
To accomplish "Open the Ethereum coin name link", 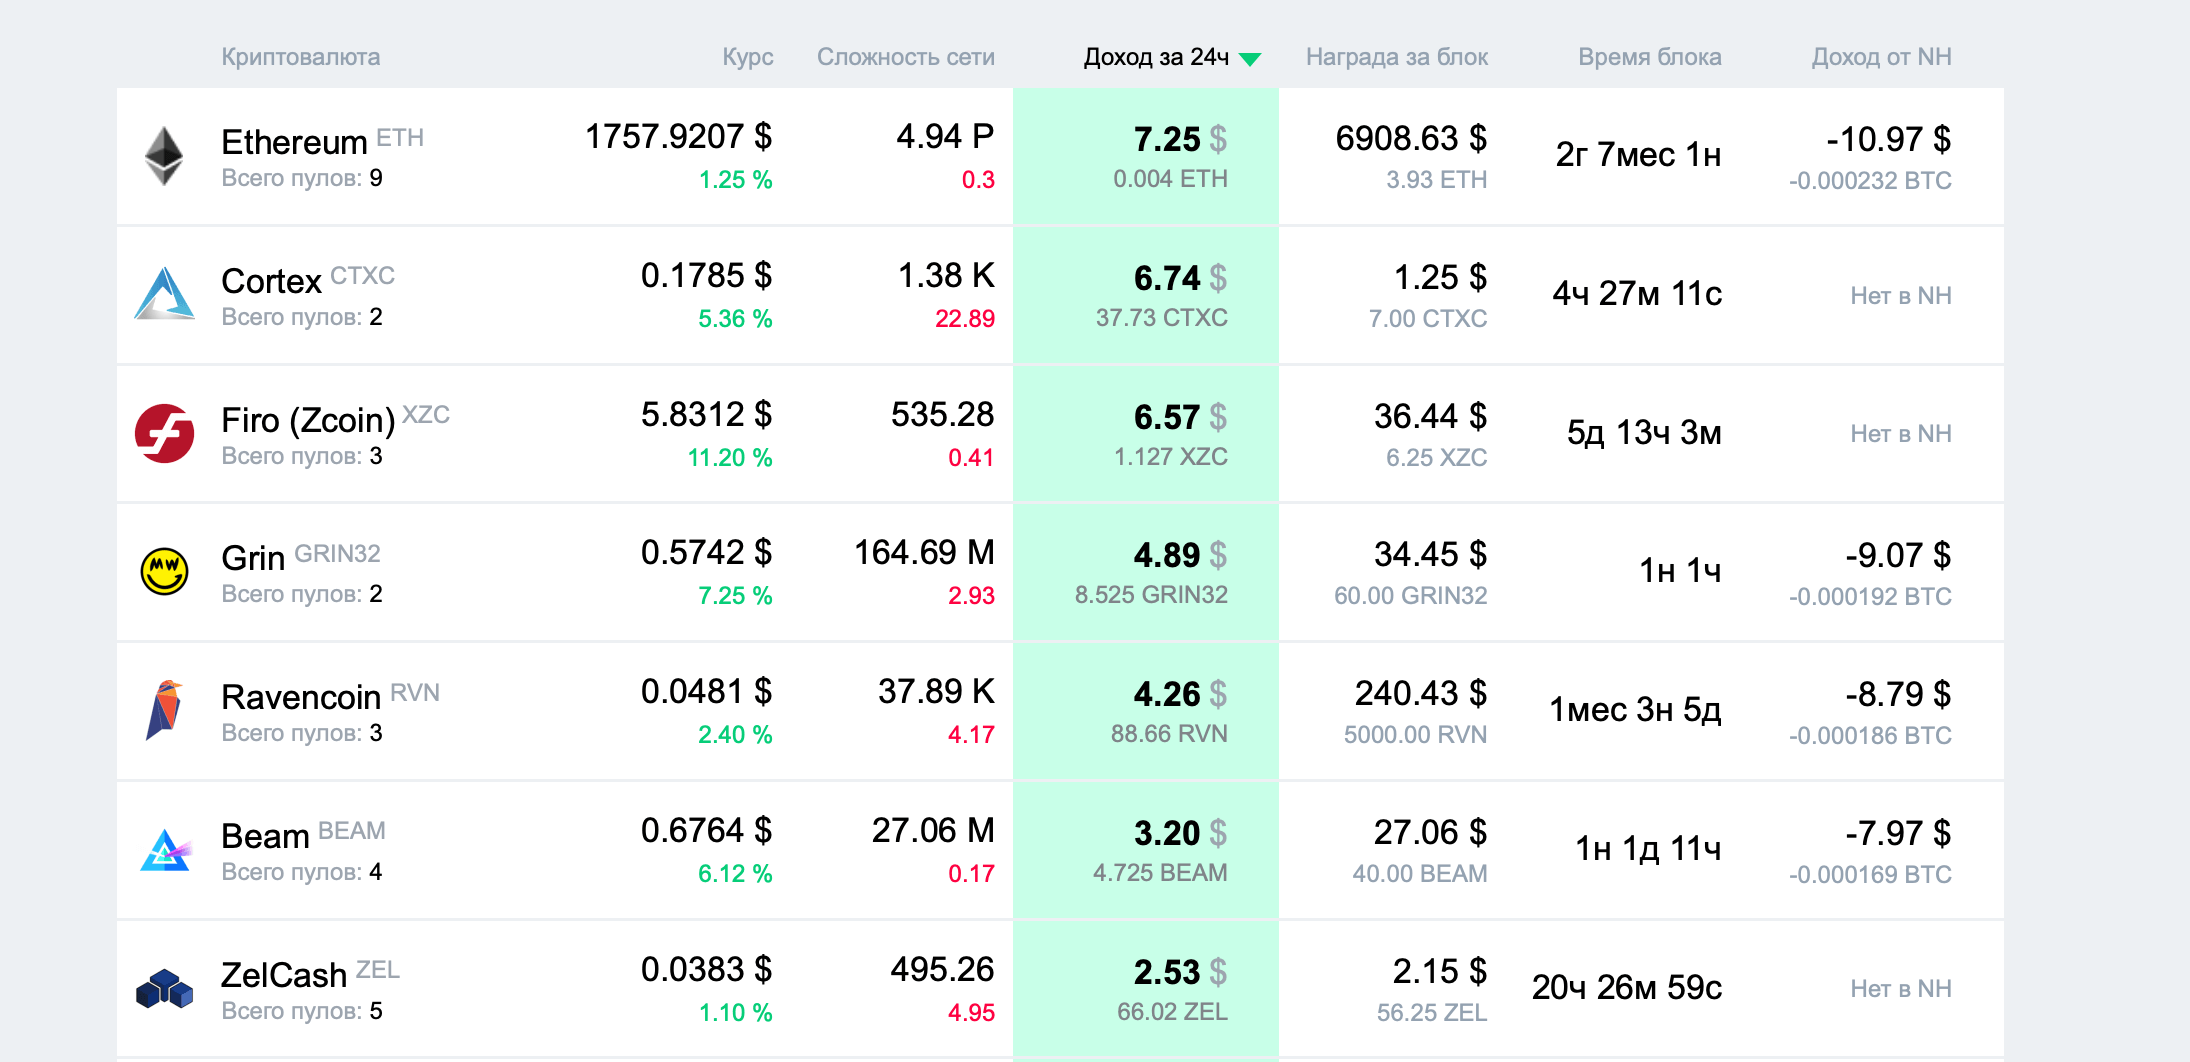I will click(x=294, y=142).
